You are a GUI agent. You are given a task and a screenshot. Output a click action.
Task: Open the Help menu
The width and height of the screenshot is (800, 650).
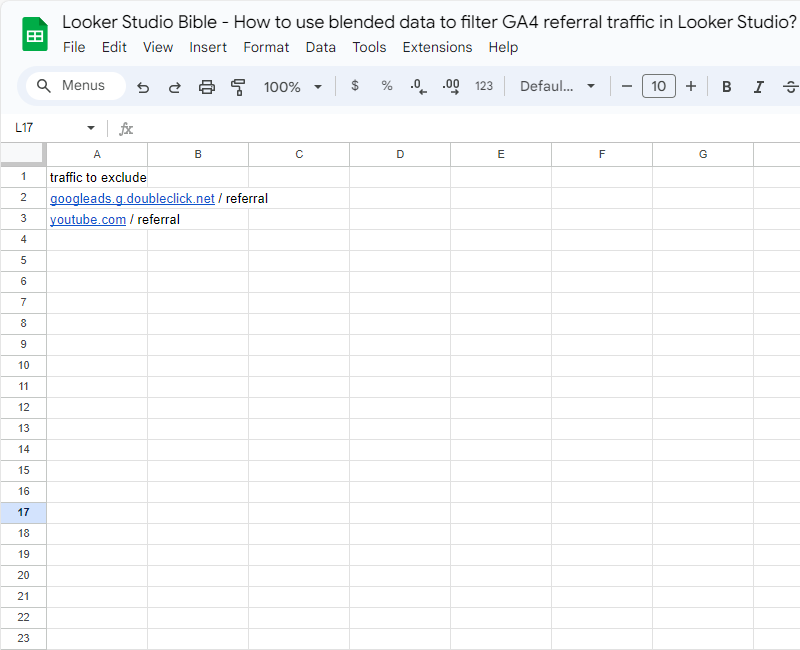[503, 47]
